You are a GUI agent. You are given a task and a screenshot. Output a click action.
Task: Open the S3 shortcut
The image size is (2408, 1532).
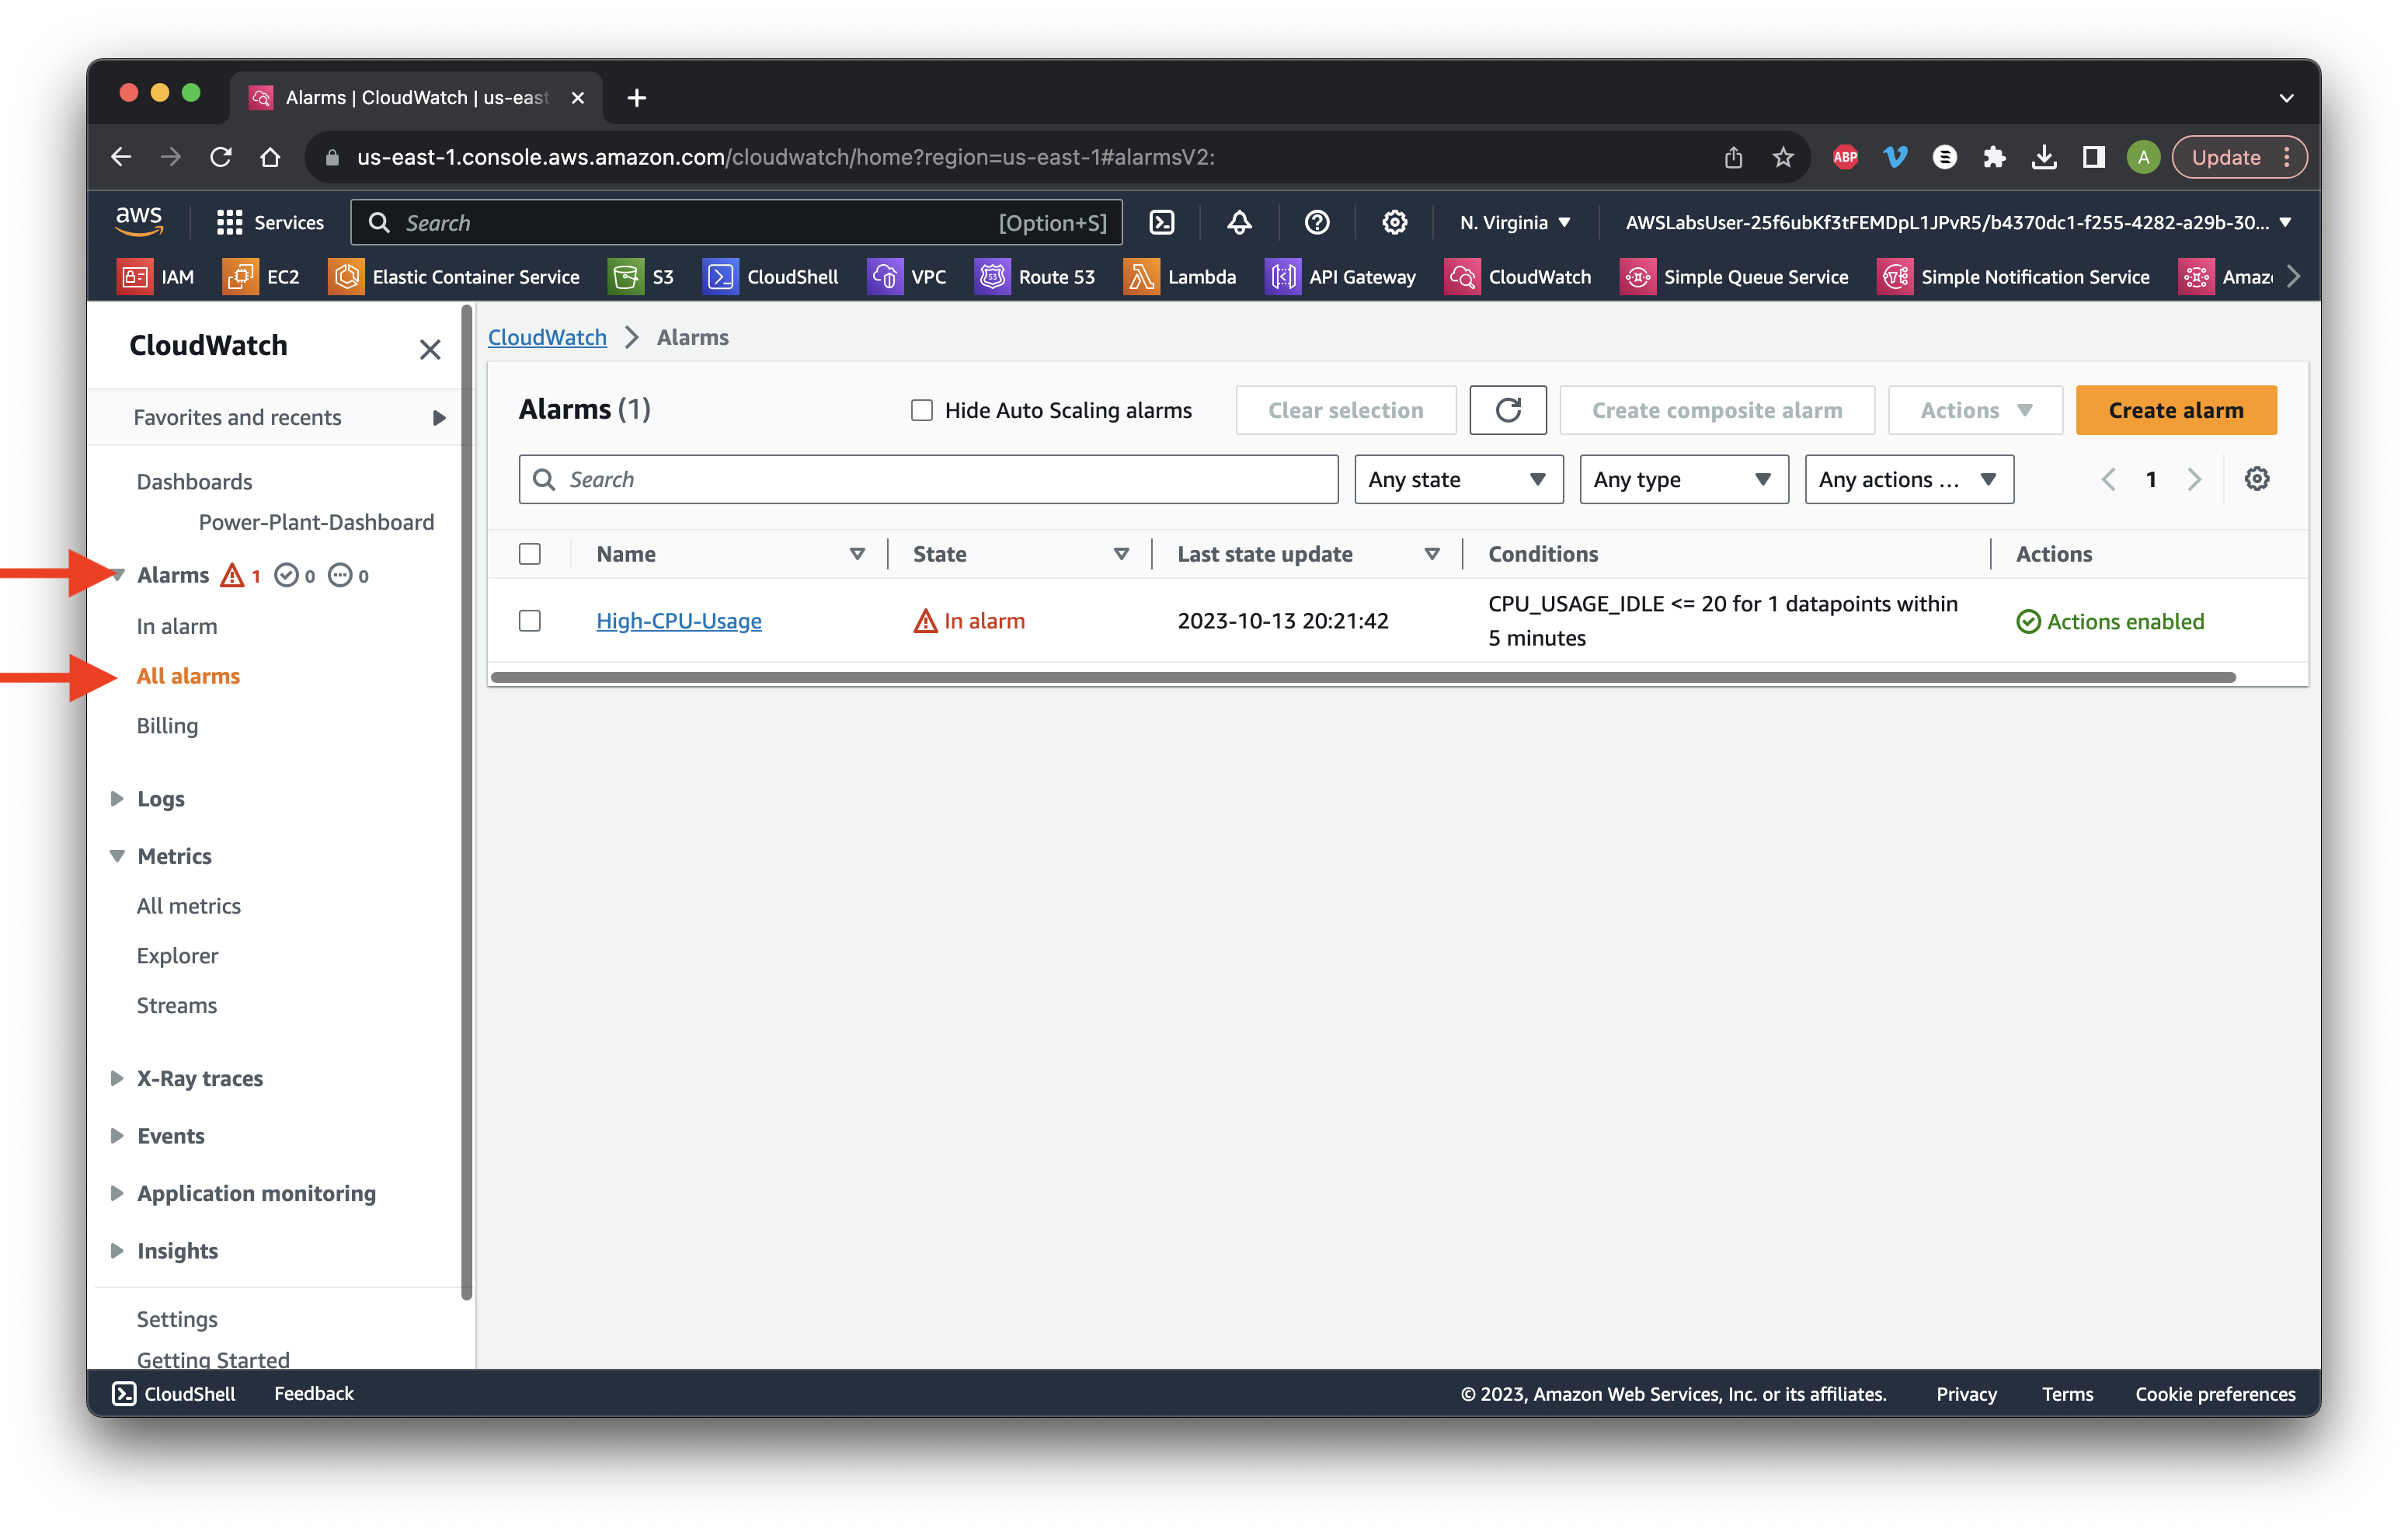click(x=642, y=277)
